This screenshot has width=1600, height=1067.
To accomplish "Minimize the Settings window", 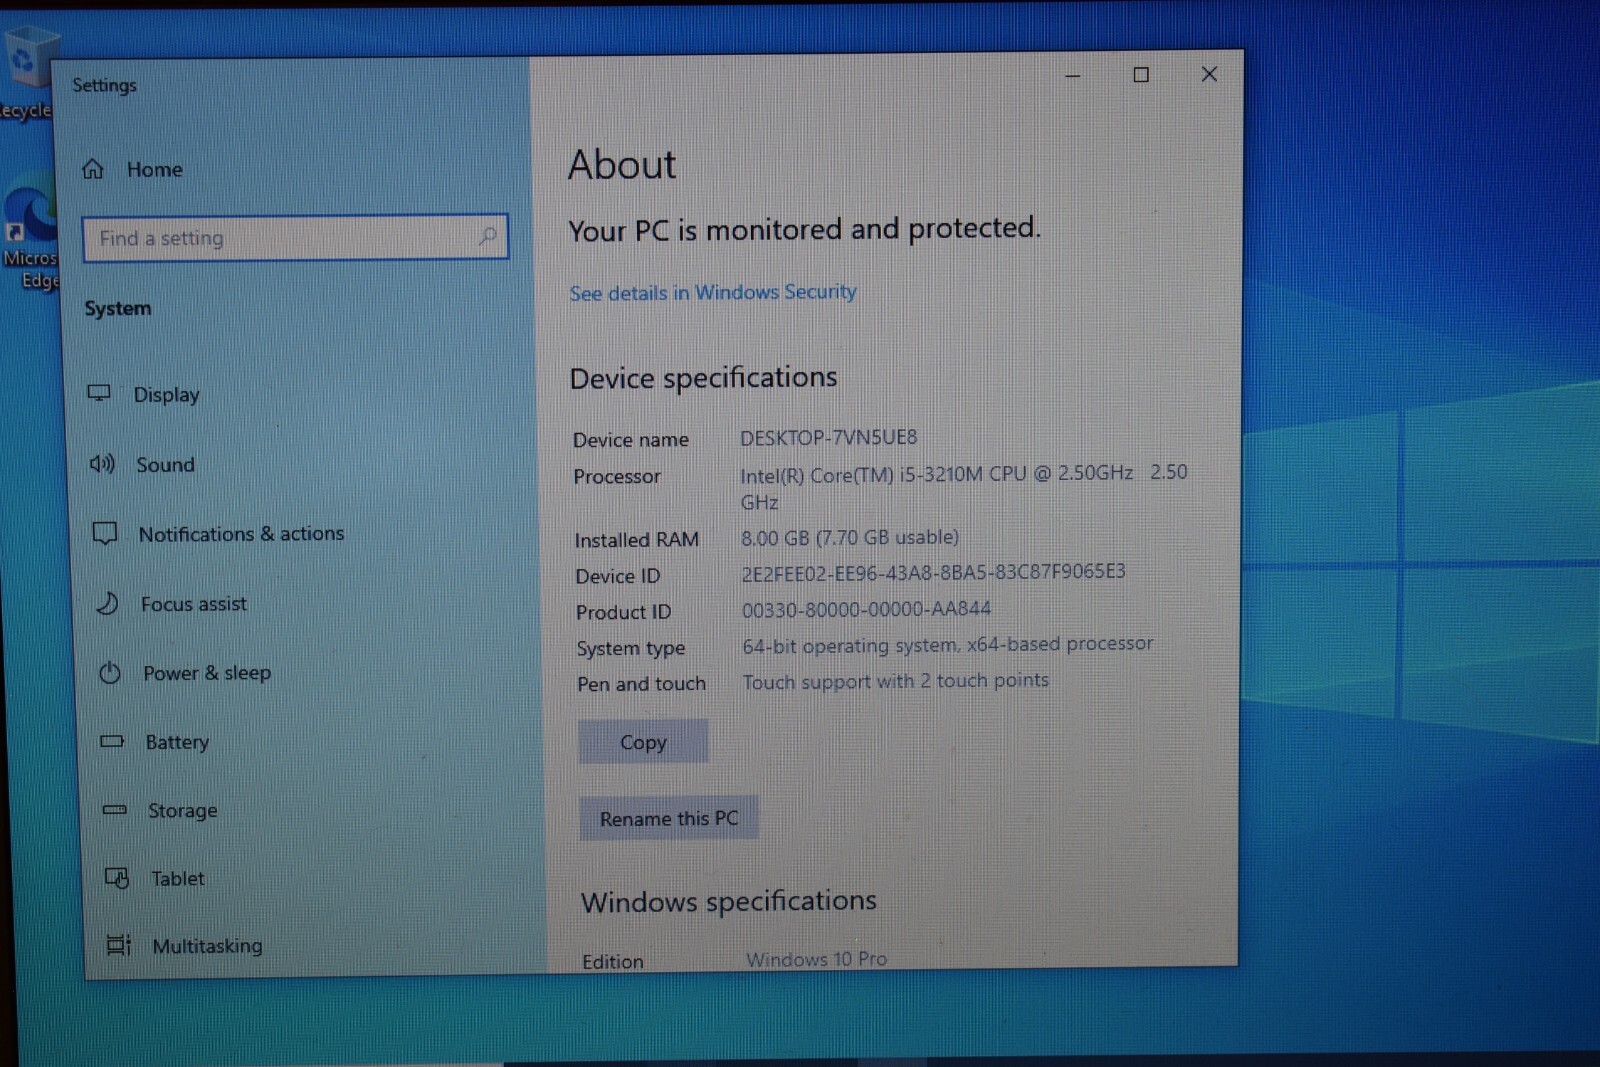I will [1073, 75].
